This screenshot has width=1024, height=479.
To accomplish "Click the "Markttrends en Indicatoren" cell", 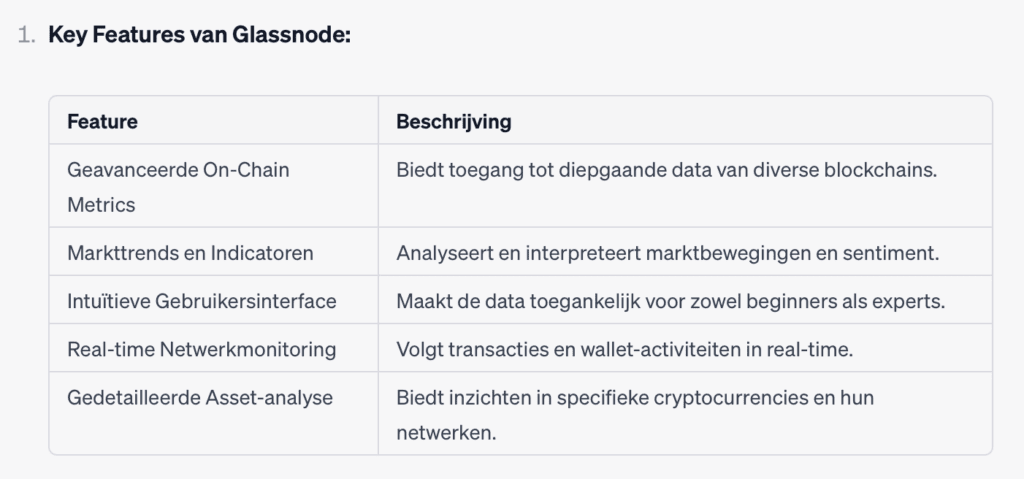I will pyautogui.click(x=190, y=253).
